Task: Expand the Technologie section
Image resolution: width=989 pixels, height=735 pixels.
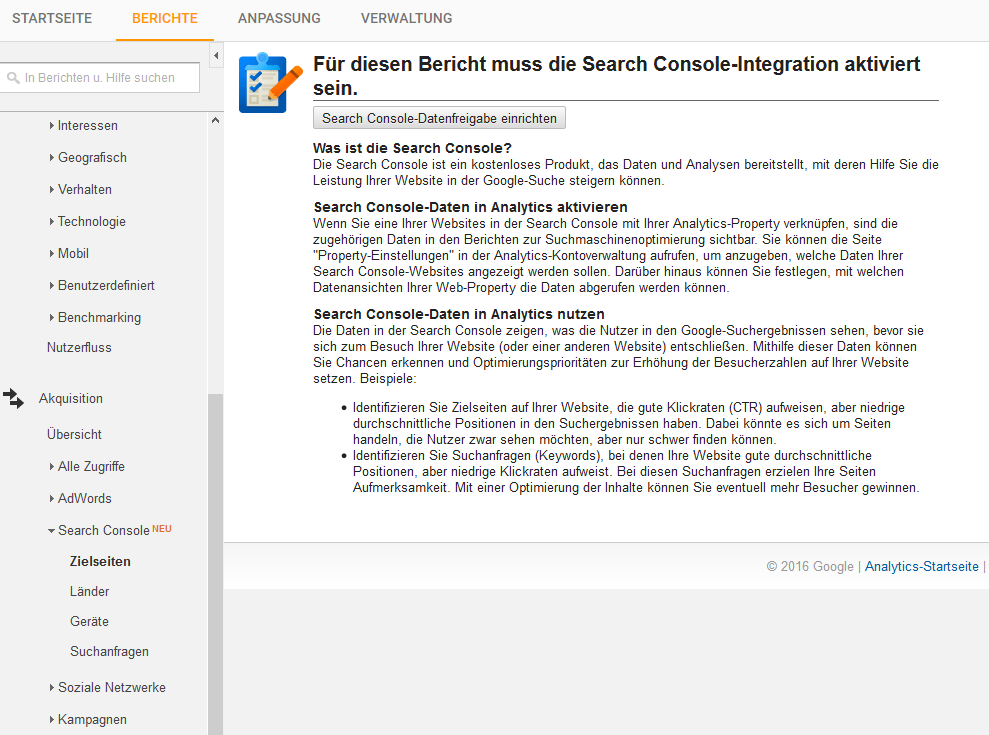Action: point(87,221)
